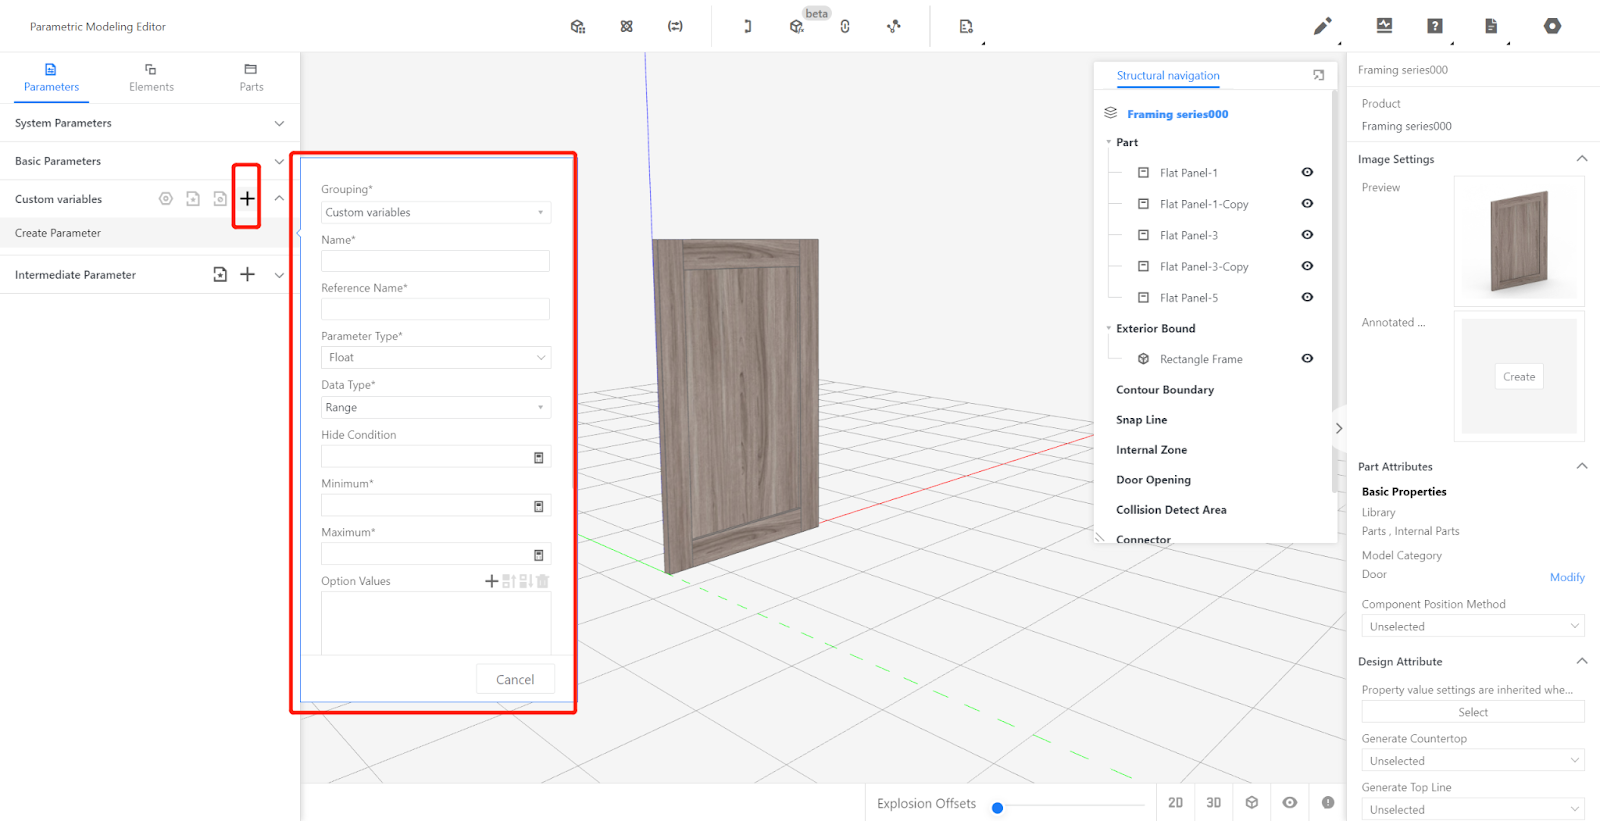Click the pencil edit icon in top toolbar

click(1322, 26)
